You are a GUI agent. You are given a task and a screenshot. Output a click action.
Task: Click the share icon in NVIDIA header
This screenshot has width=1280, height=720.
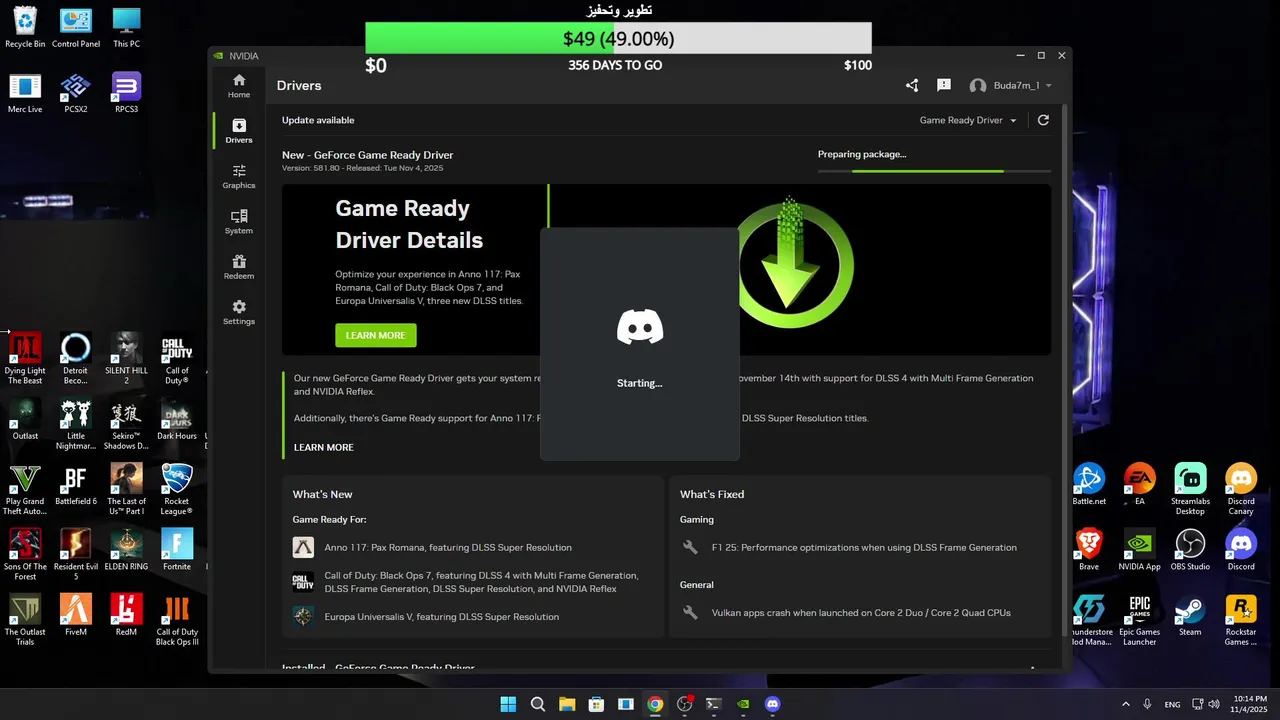pos(912,86)
